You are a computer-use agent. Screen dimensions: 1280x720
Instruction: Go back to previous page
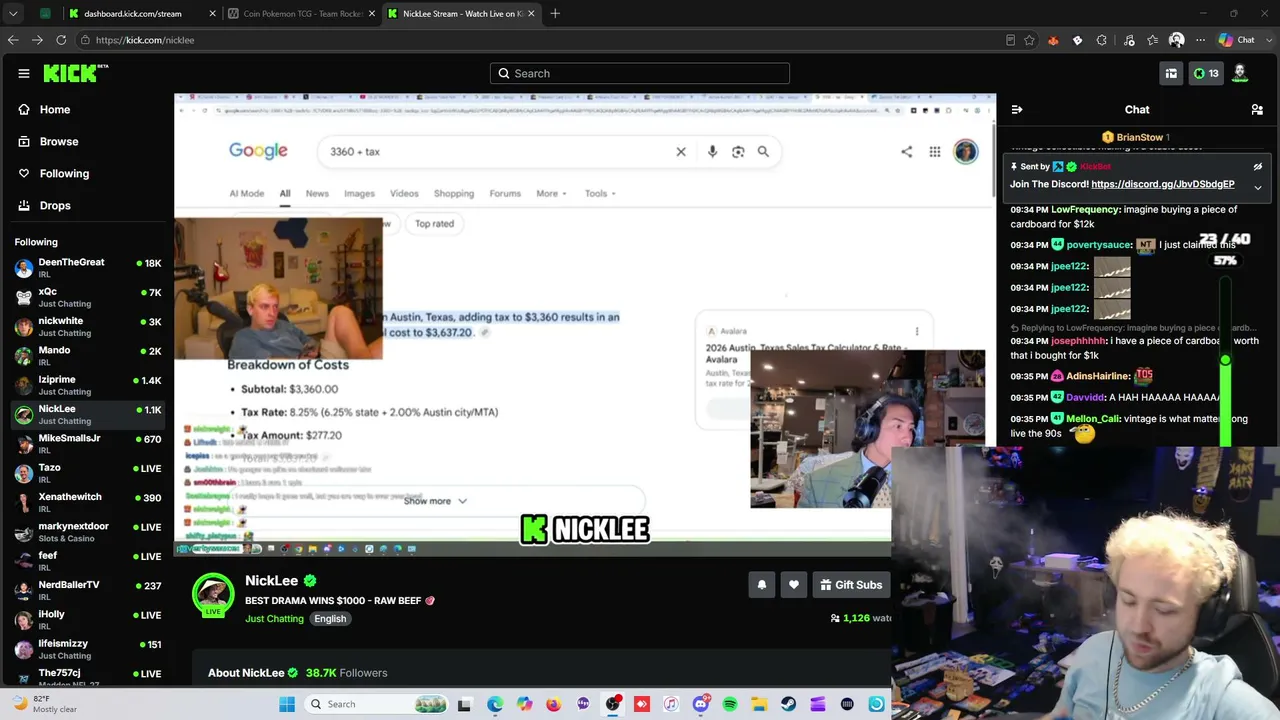coord(13,40)
